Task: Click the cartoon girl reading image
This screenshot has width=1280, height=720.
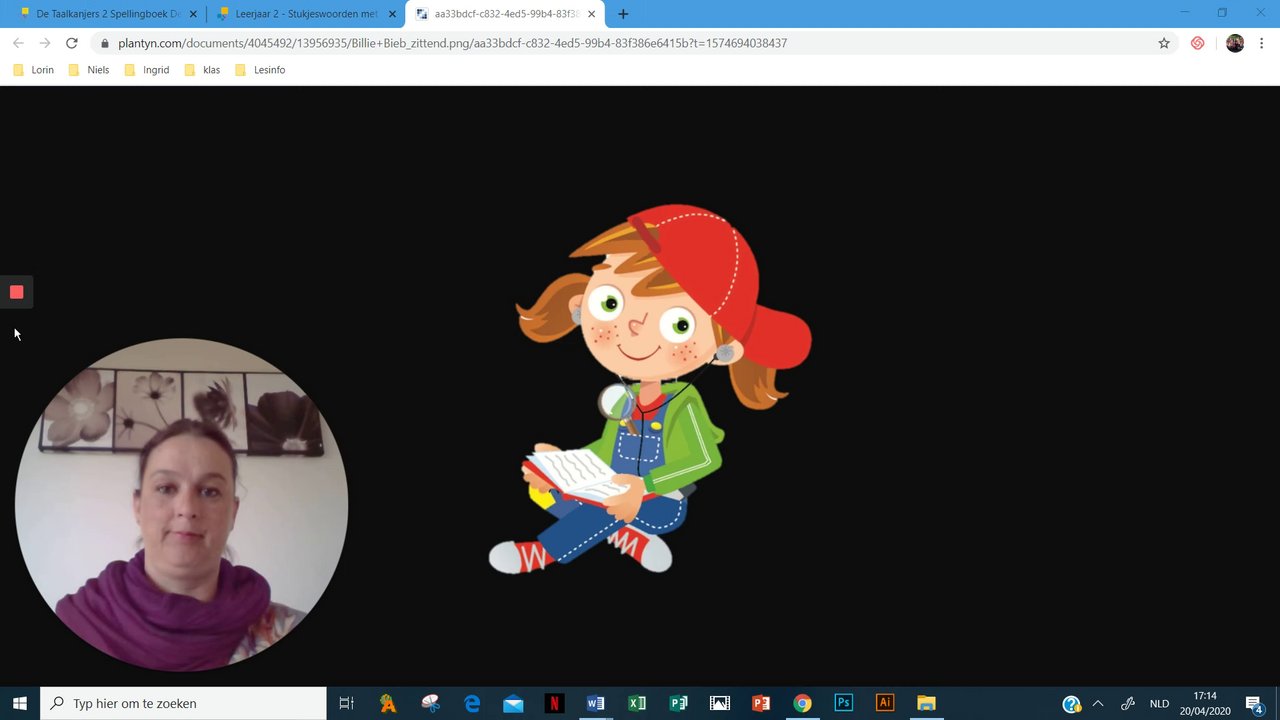Action: pyautogui.click(x=650, y=390)
